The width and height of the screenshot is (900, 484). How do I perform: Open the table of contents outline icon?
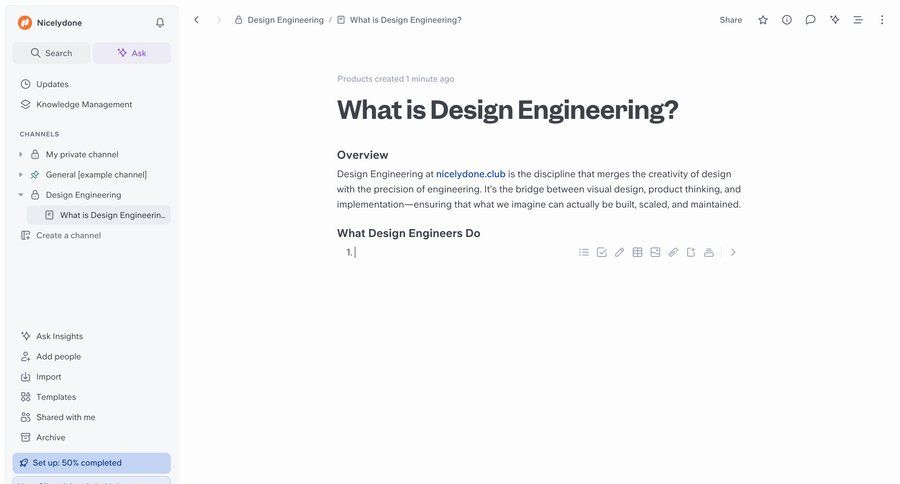pos(857,20)
